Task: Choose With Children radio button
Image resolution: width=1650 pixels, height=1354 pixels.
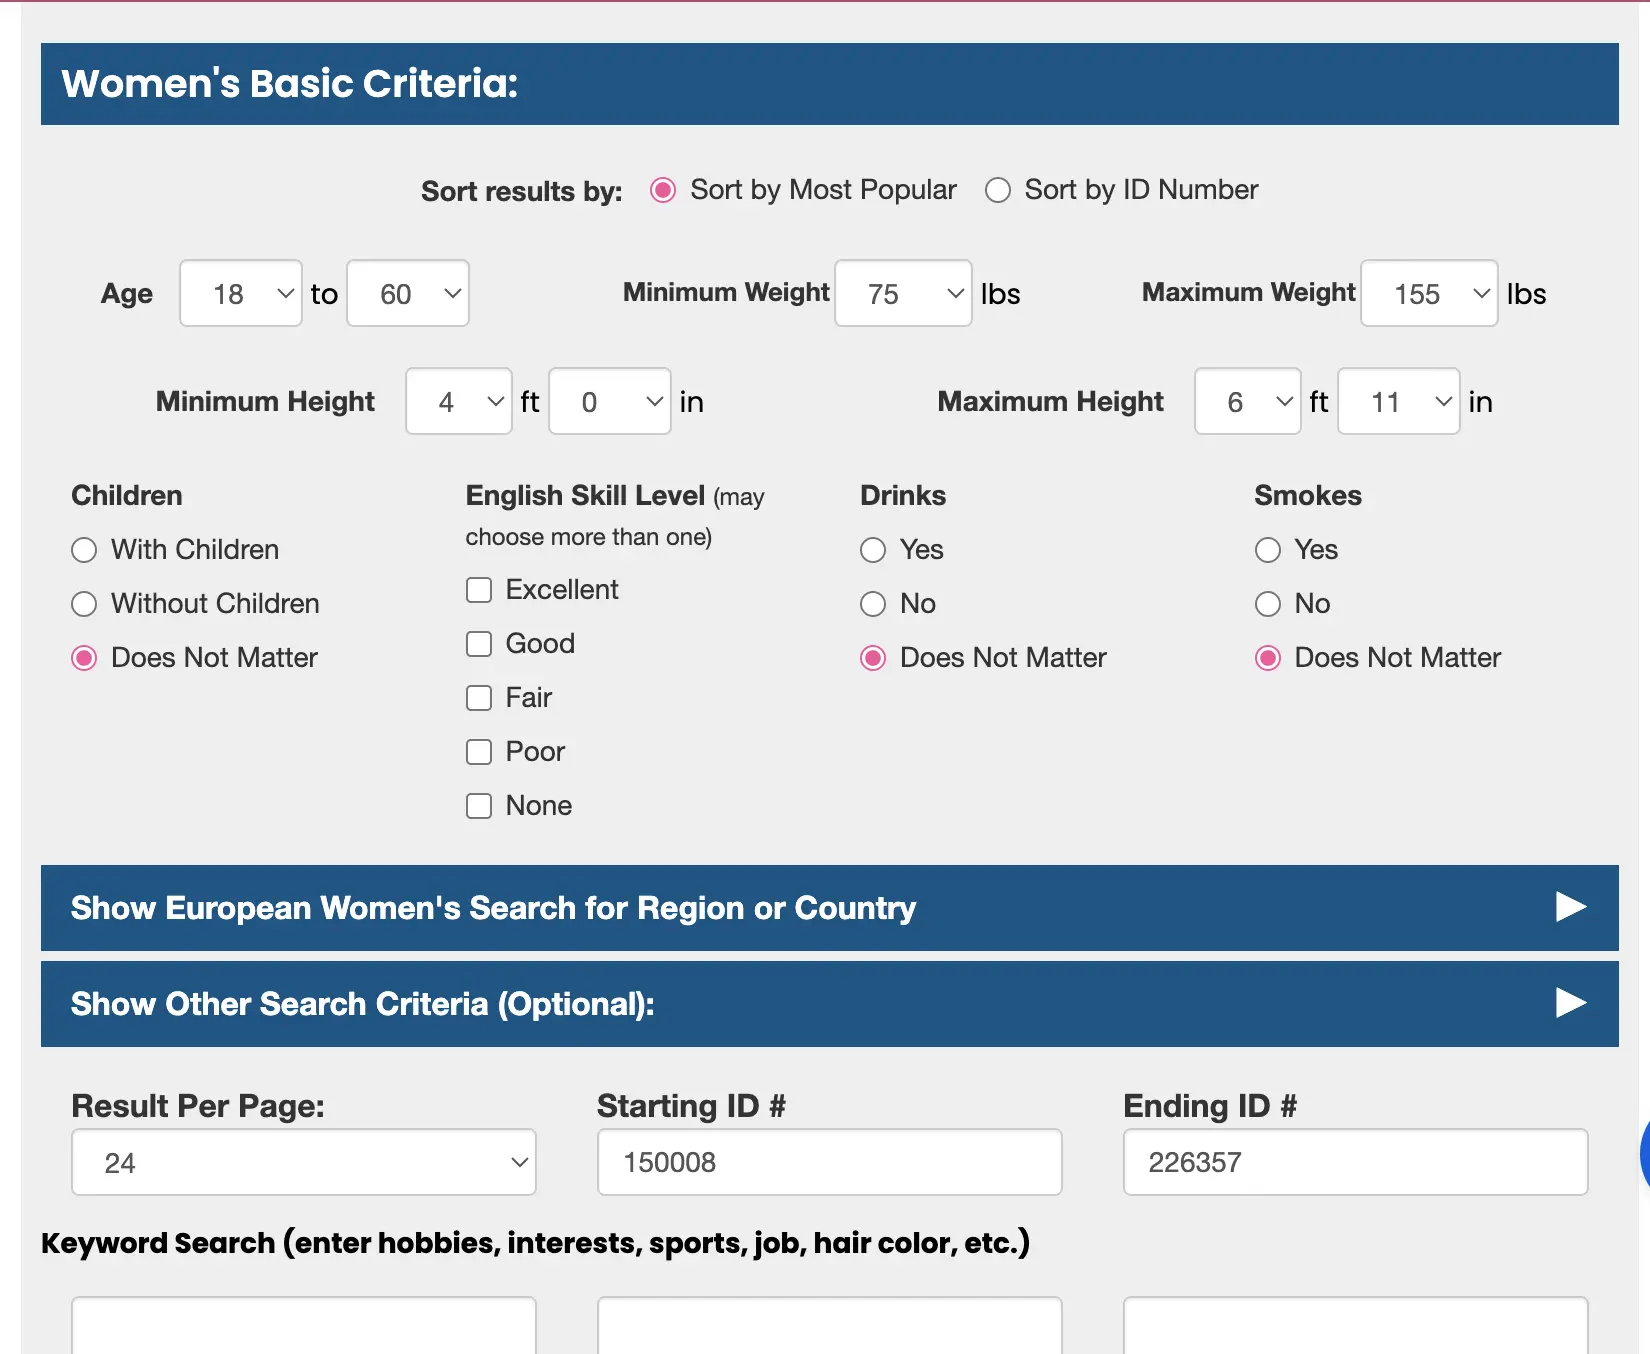Action: (x=84, y=550)
